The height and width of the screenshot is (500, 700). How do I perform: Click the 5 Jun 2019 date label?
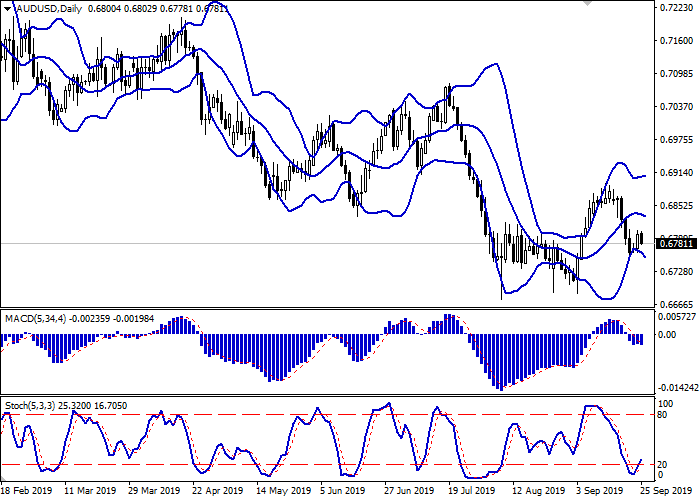coord(345,491)
